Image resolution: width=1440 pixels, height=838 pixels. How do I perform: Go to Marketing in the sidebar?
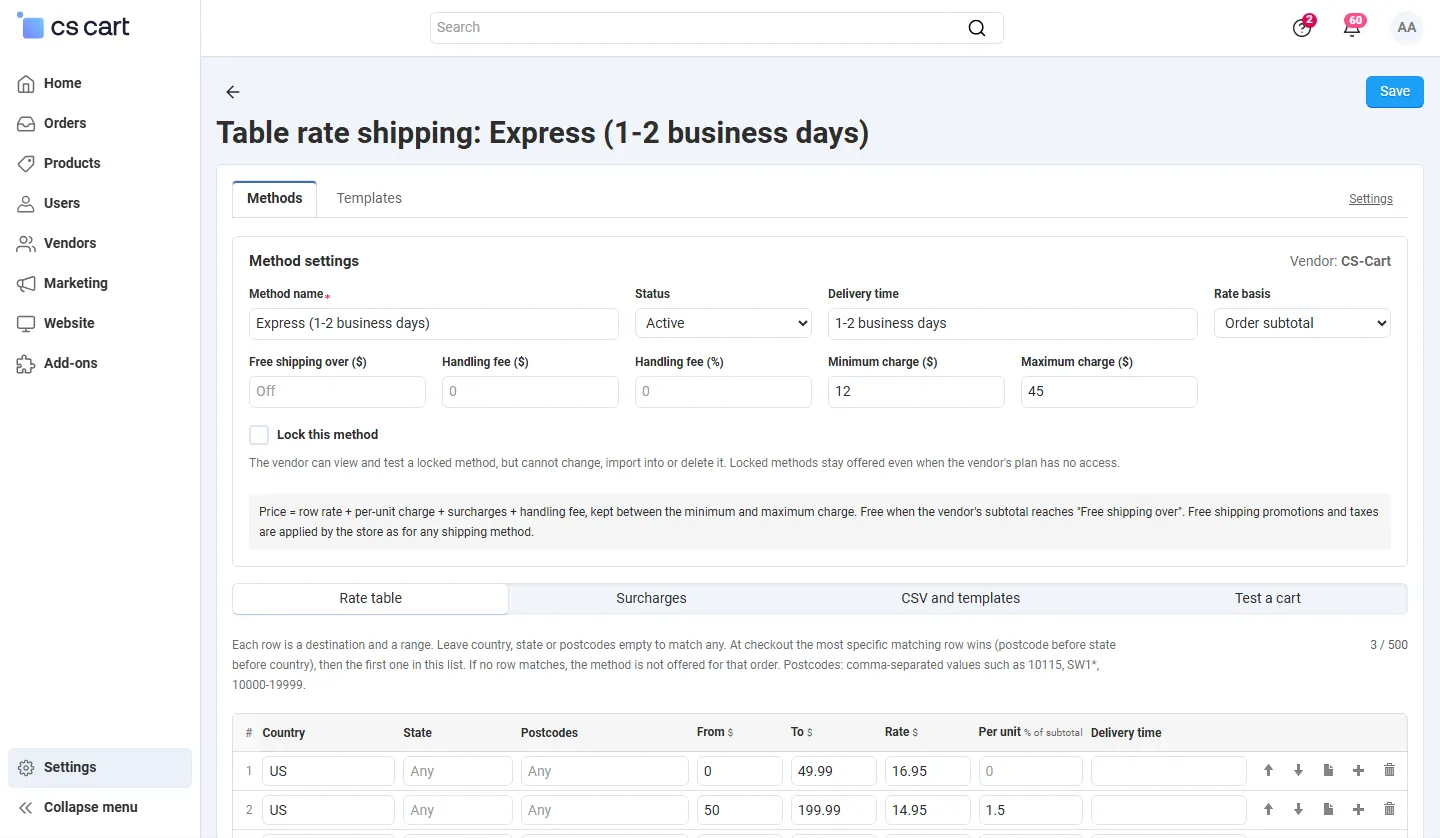pyautogui.click(x=100, y=283)
